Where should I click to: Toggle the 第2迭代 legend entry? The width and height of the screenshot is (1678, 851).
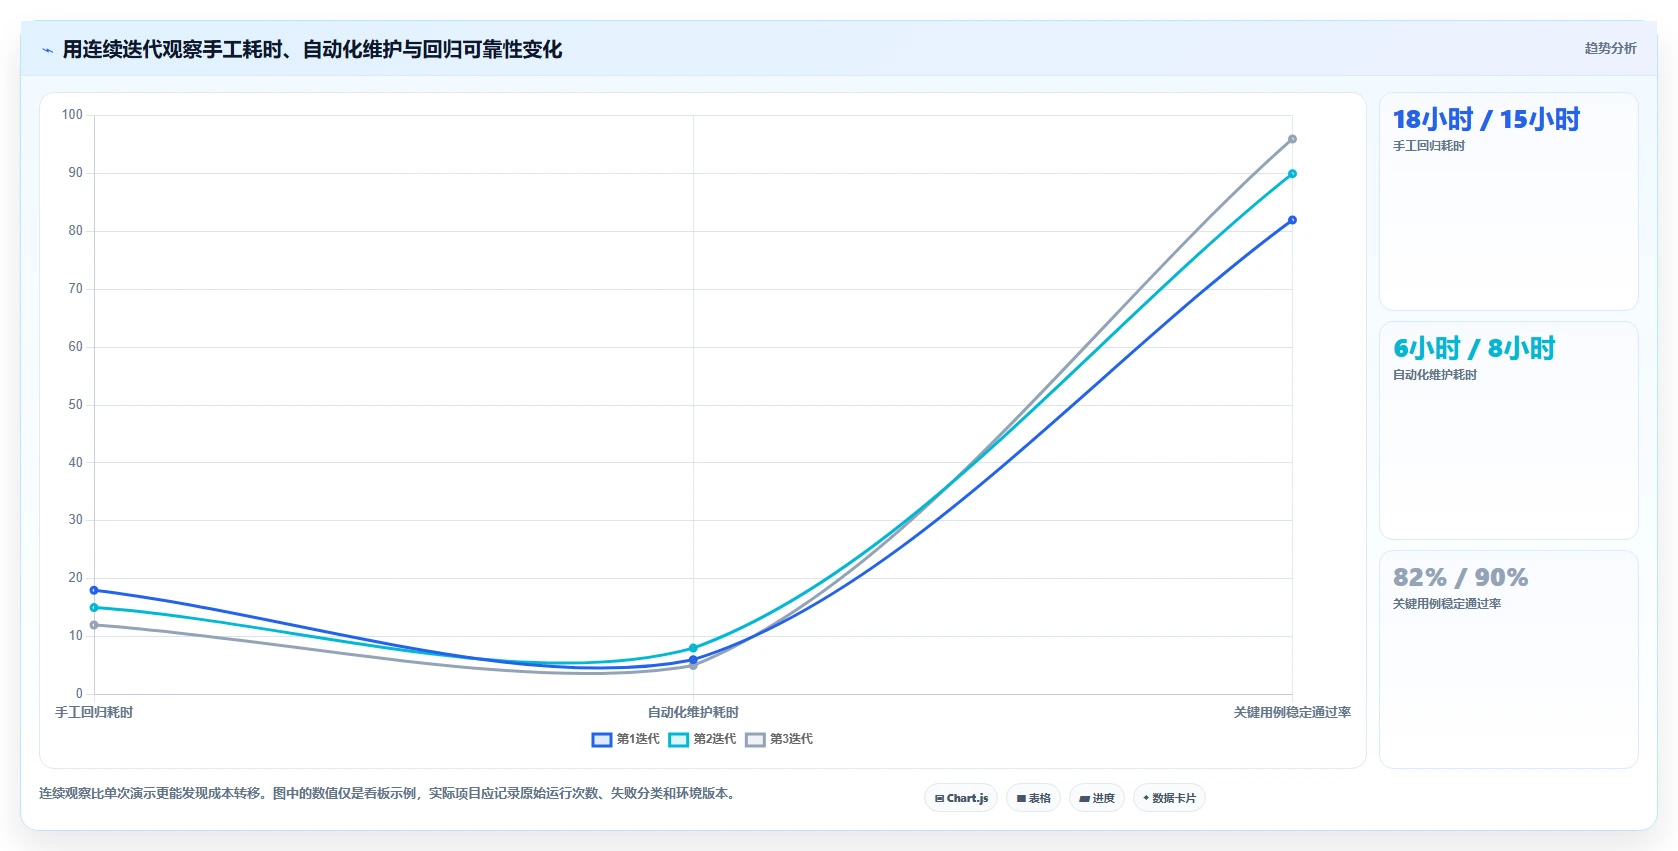pos(702,739)
